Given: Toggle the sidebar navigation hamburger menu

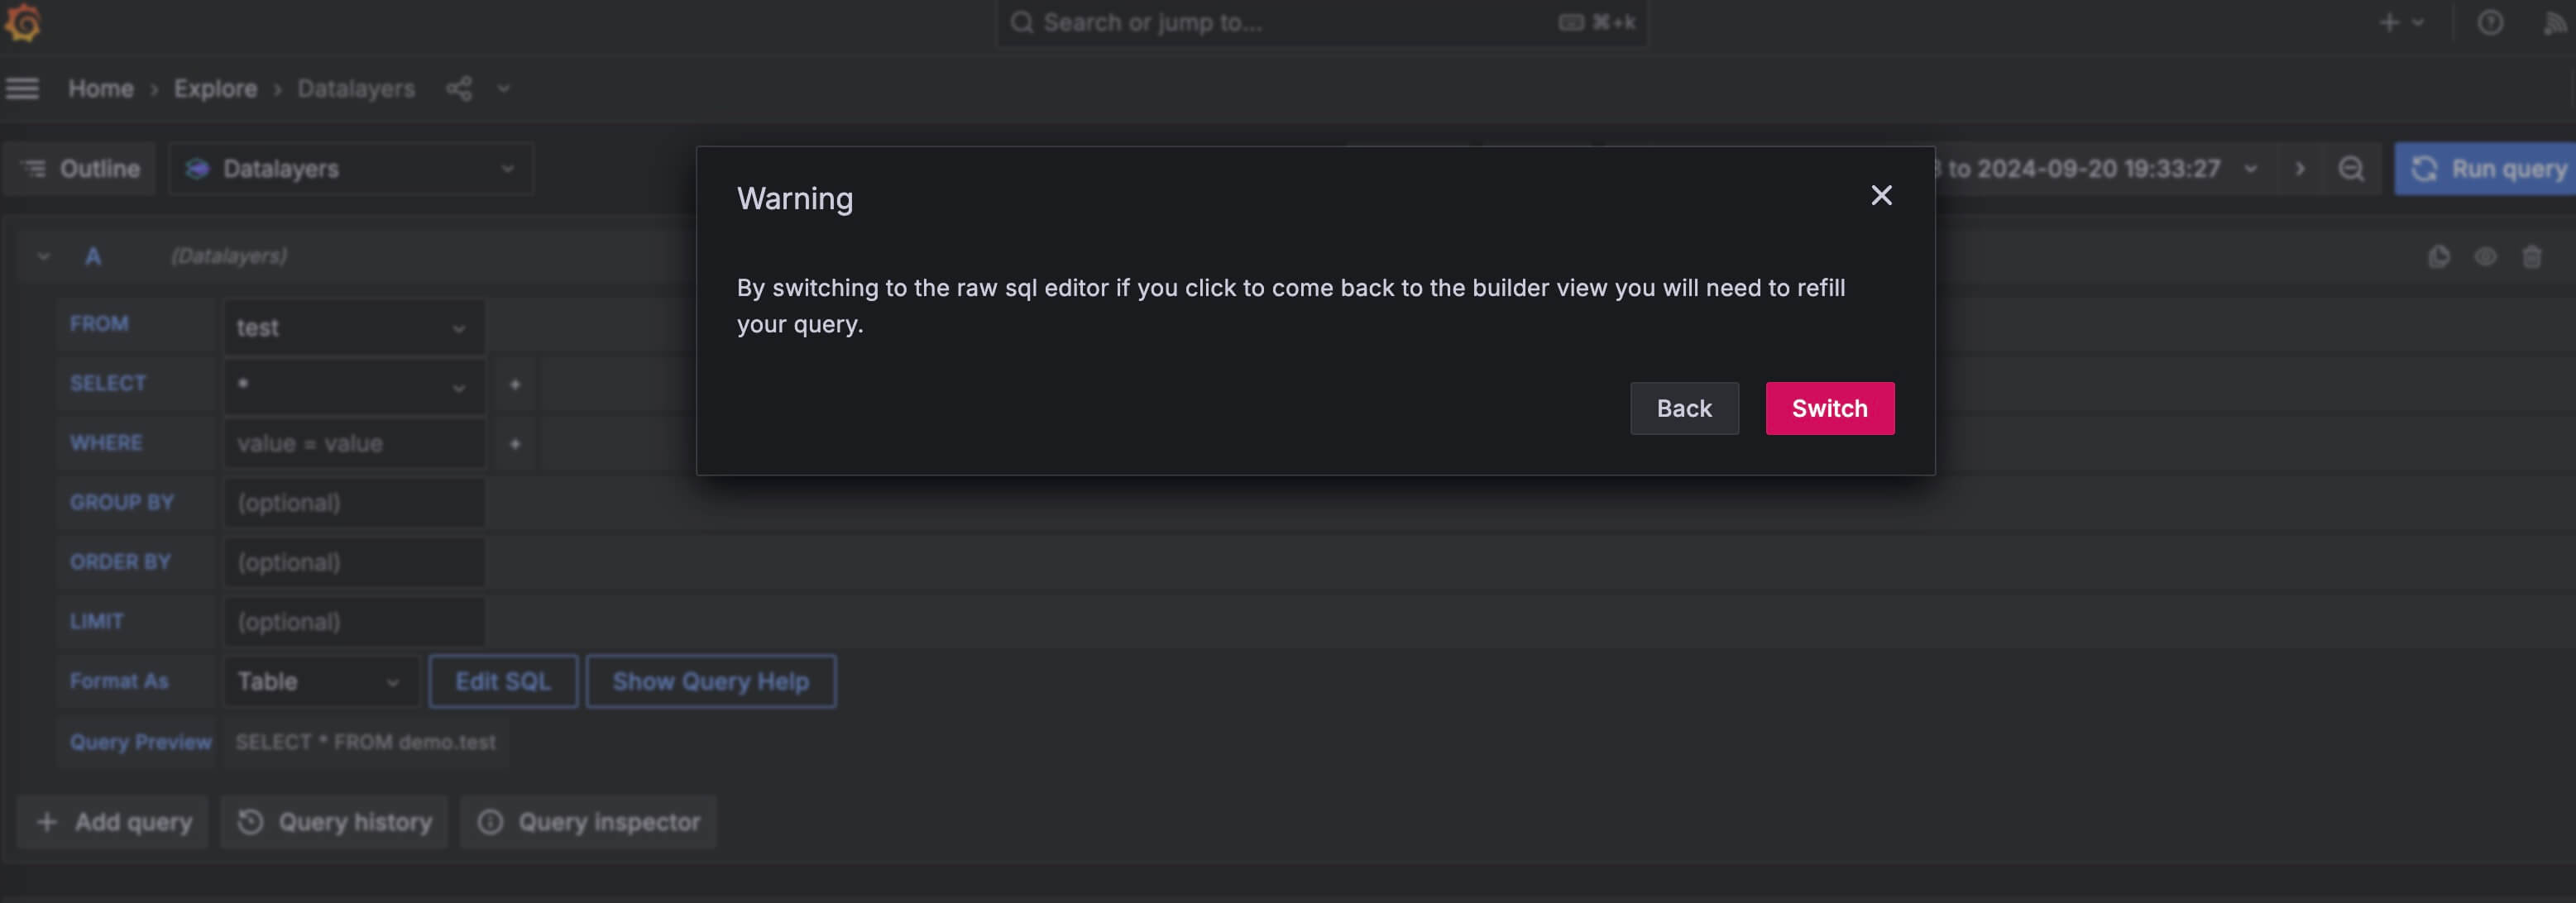Looking at the screenshot, I should pyautogui.click(x=23, y=88).
